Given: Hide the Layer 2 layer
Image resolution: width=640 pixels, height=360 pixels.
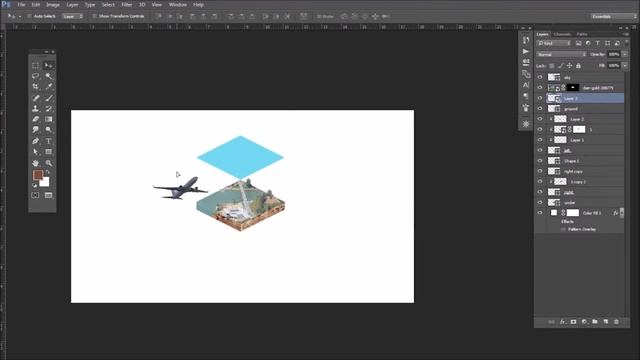Looking at the screenshot, I should coord(540,119).
